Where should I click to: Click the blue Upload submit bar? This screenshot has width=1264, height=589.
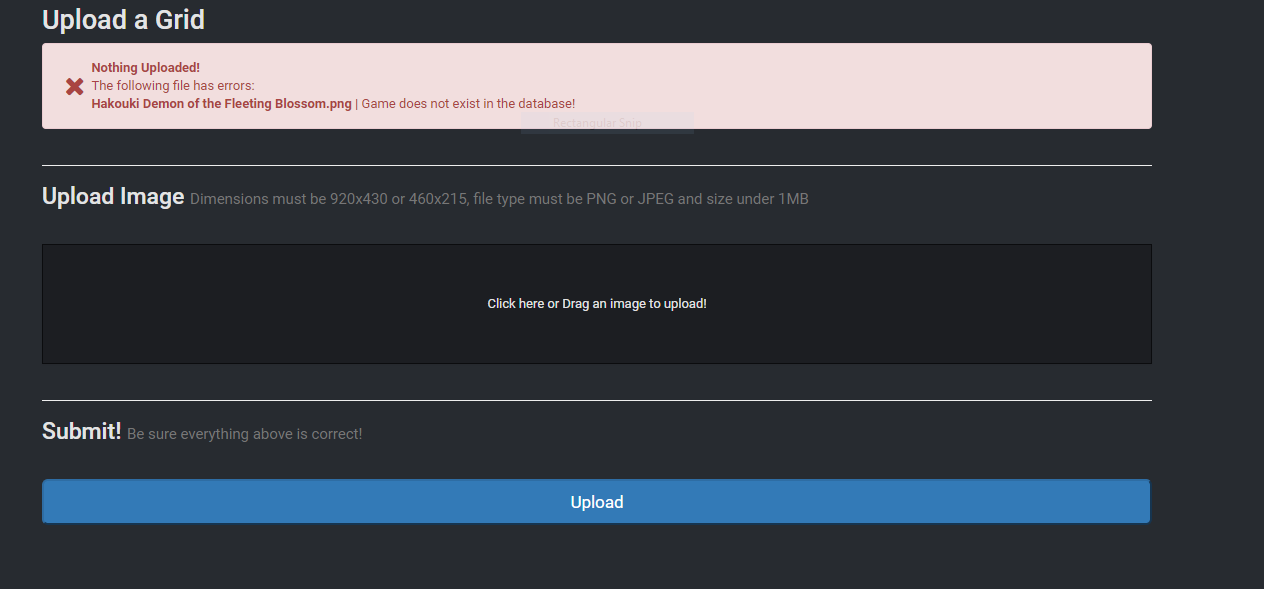point(596,501)
